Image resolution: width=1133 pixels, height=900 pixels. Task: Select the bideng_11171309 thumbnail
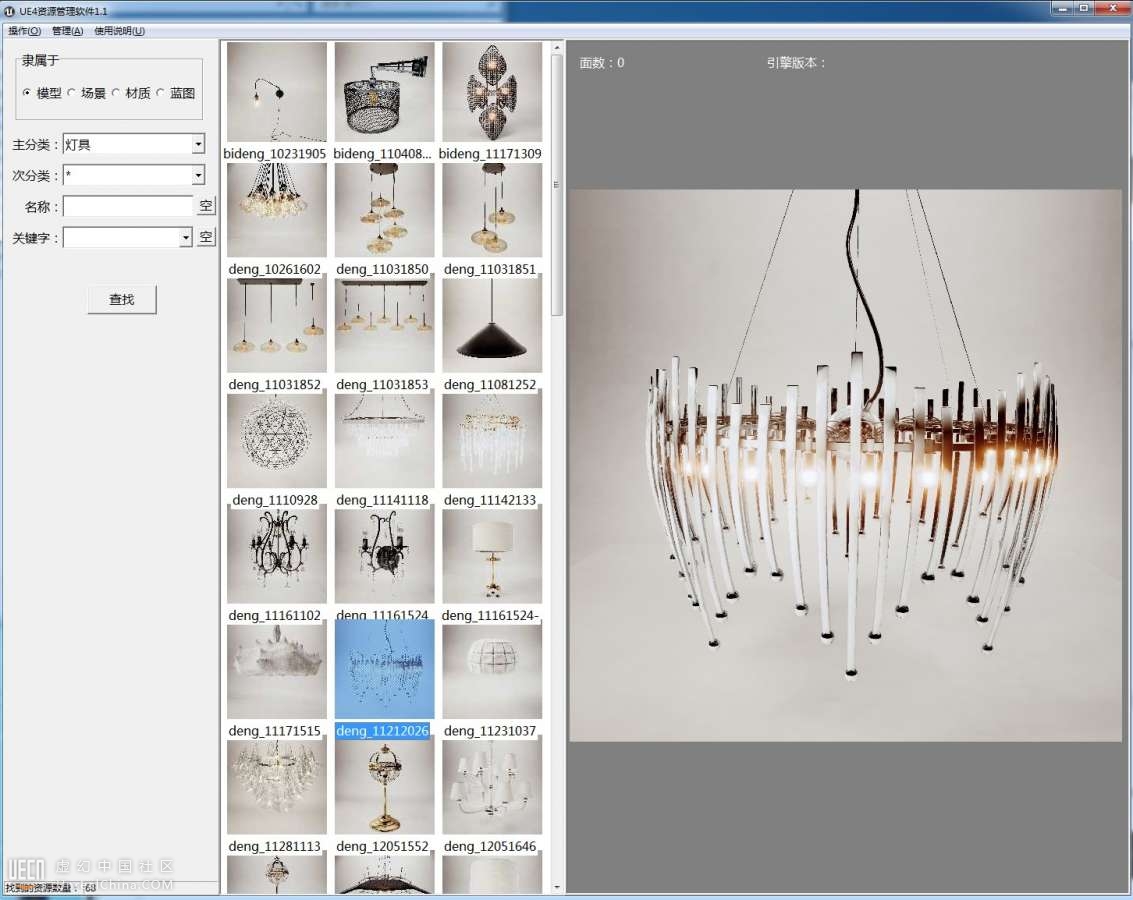click(492, 92)
